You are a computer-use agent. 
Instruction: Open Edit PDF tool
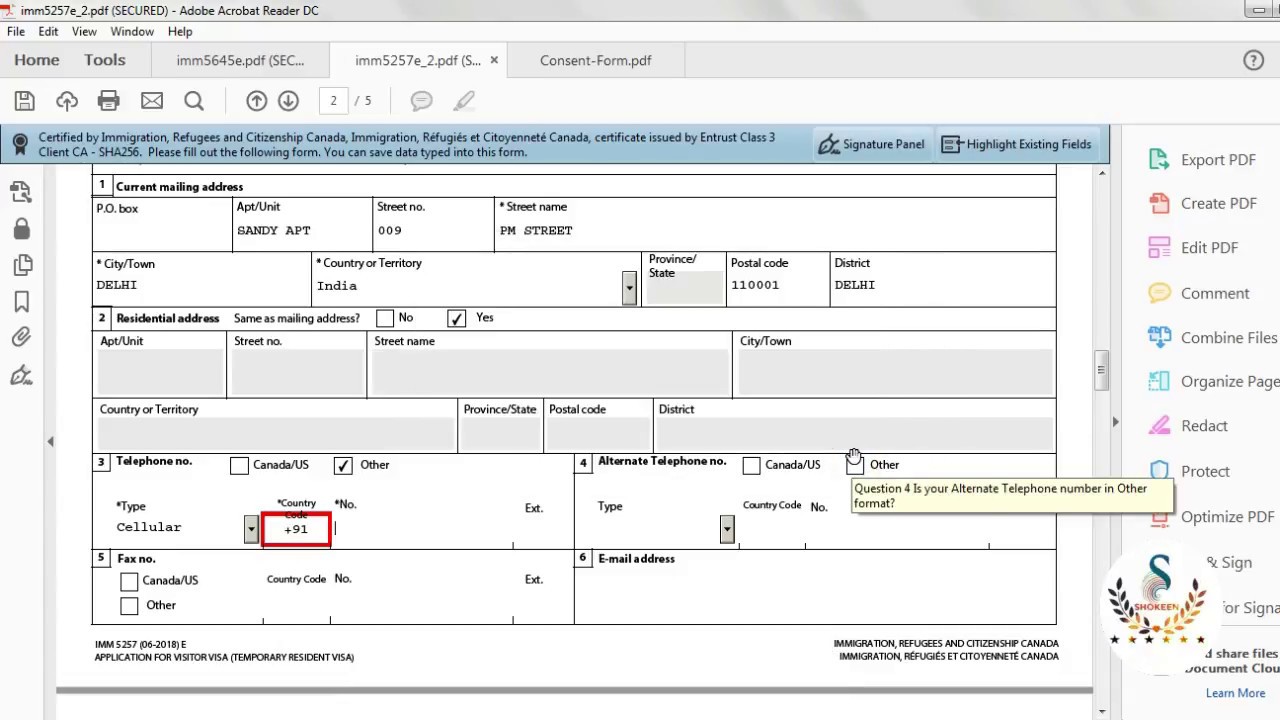point(1194,248)
